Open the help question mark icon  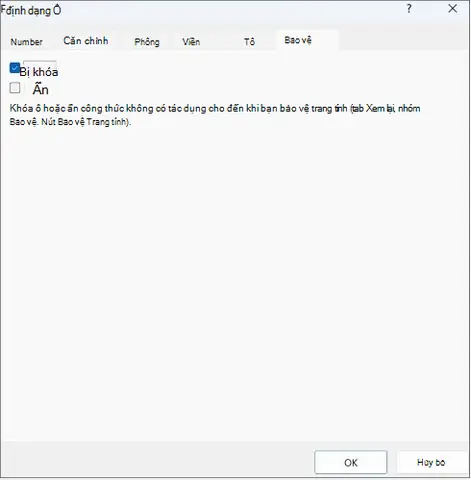pyautogui.click(x=409, y=9)
